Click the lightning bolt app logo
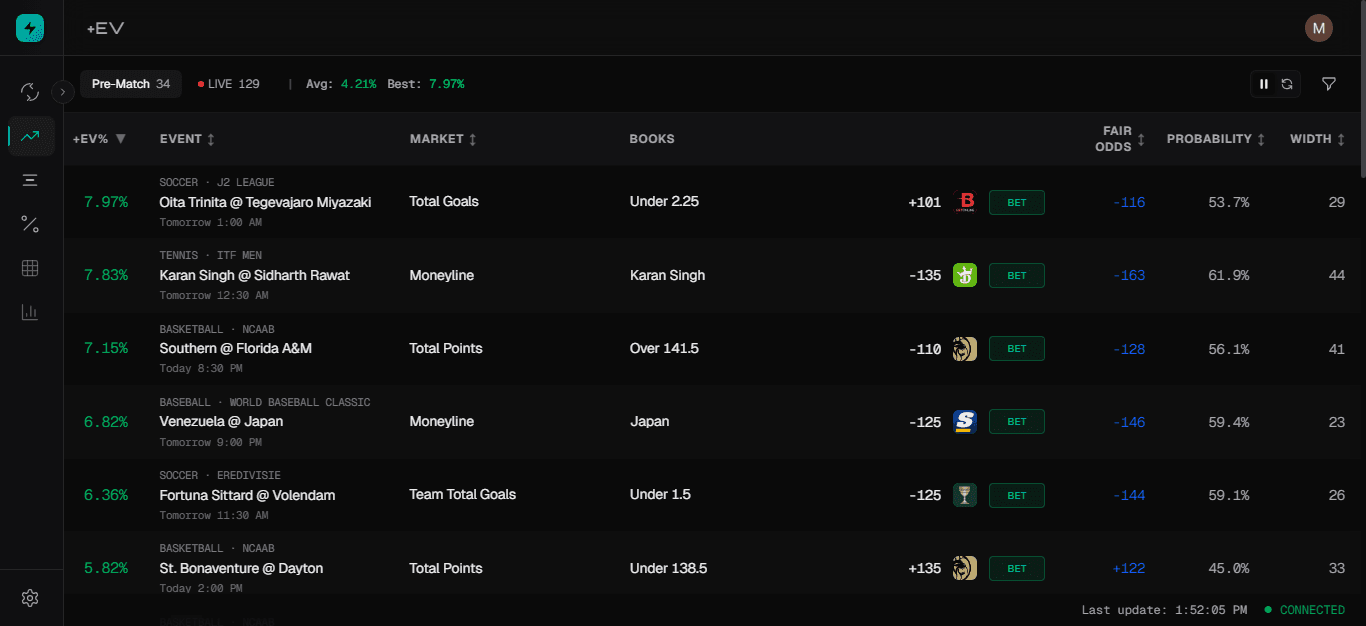The width and height of the screenshot is (1366, 626). click(30, 28)
